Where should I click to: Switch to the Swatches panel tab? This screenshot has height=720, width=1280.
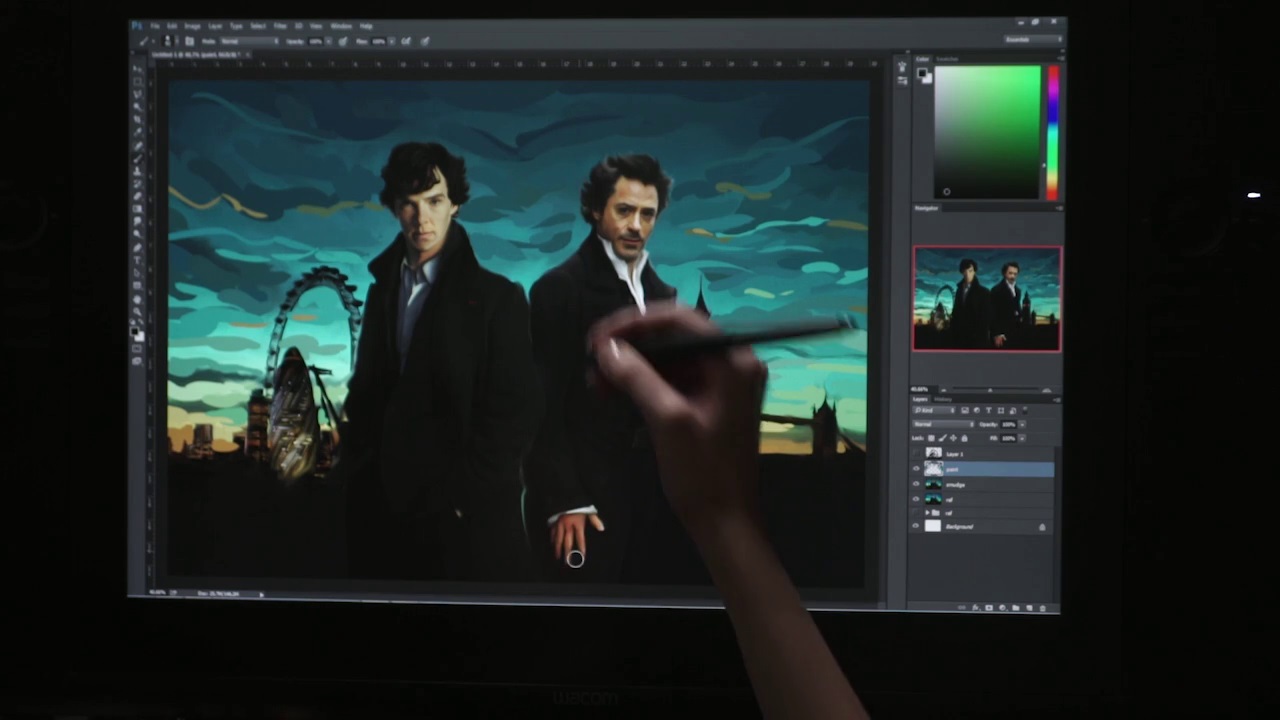point(947,59)
